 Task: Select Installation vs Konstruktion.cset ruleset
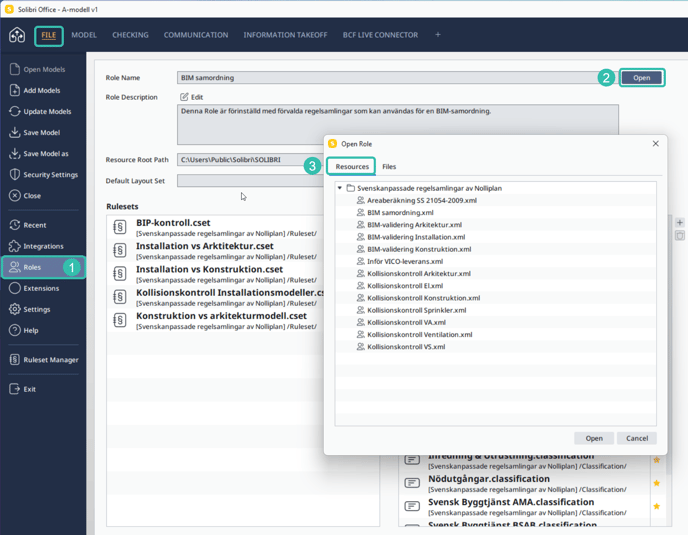[215, 274]
